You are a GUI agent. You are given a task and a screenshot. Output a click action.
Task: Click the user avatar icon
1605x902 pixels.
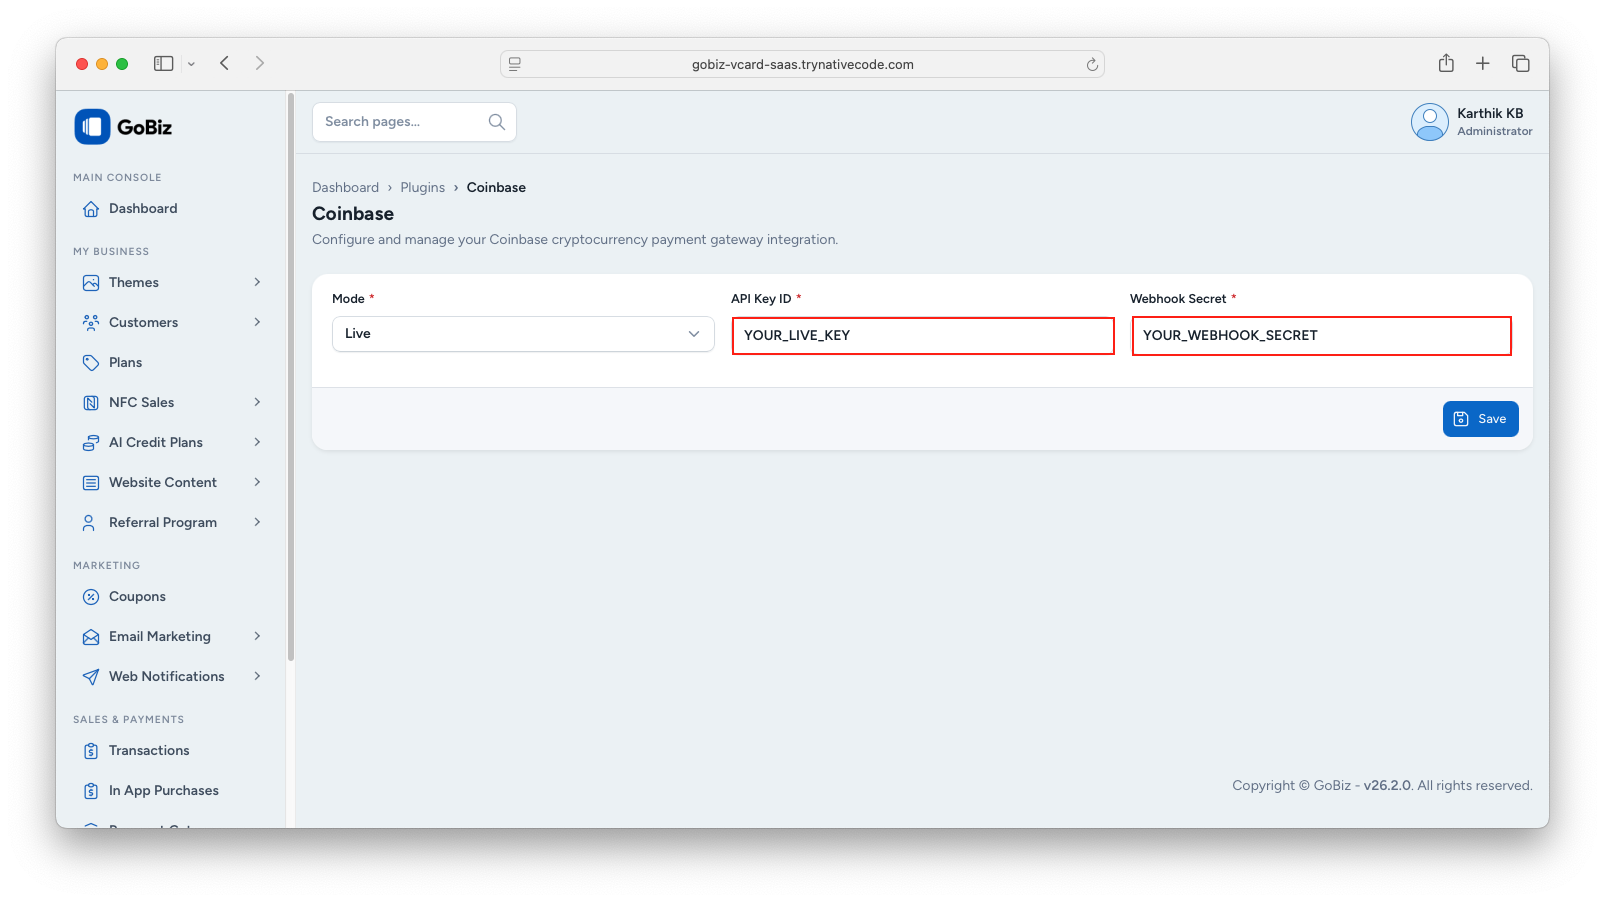pyautogui.click(x=1430, y=122)
